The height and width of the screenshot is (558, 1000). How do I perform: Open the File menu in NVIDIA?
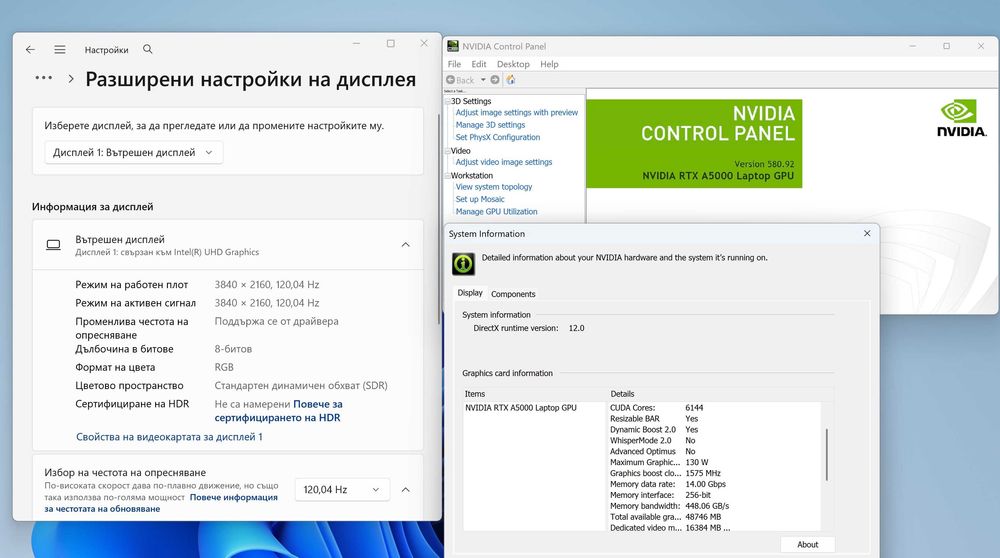click(454, 64)
